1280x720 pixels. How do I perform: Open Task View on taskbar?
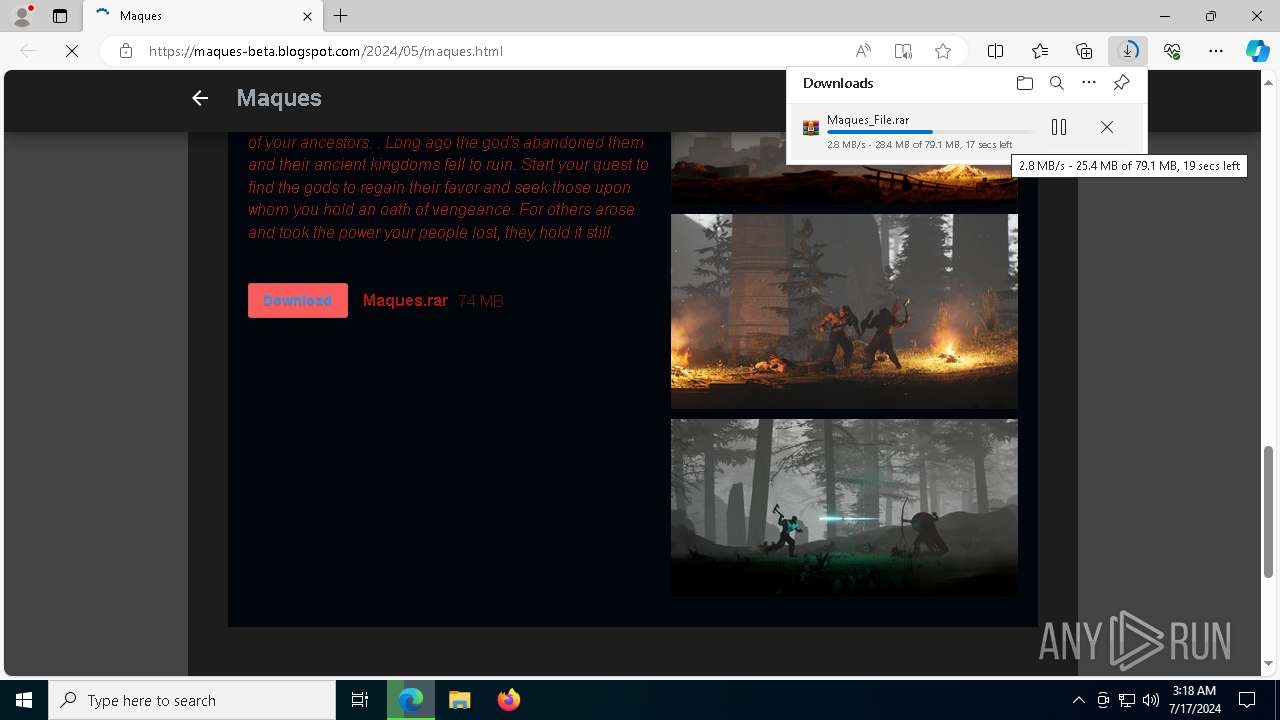point(360,700)
